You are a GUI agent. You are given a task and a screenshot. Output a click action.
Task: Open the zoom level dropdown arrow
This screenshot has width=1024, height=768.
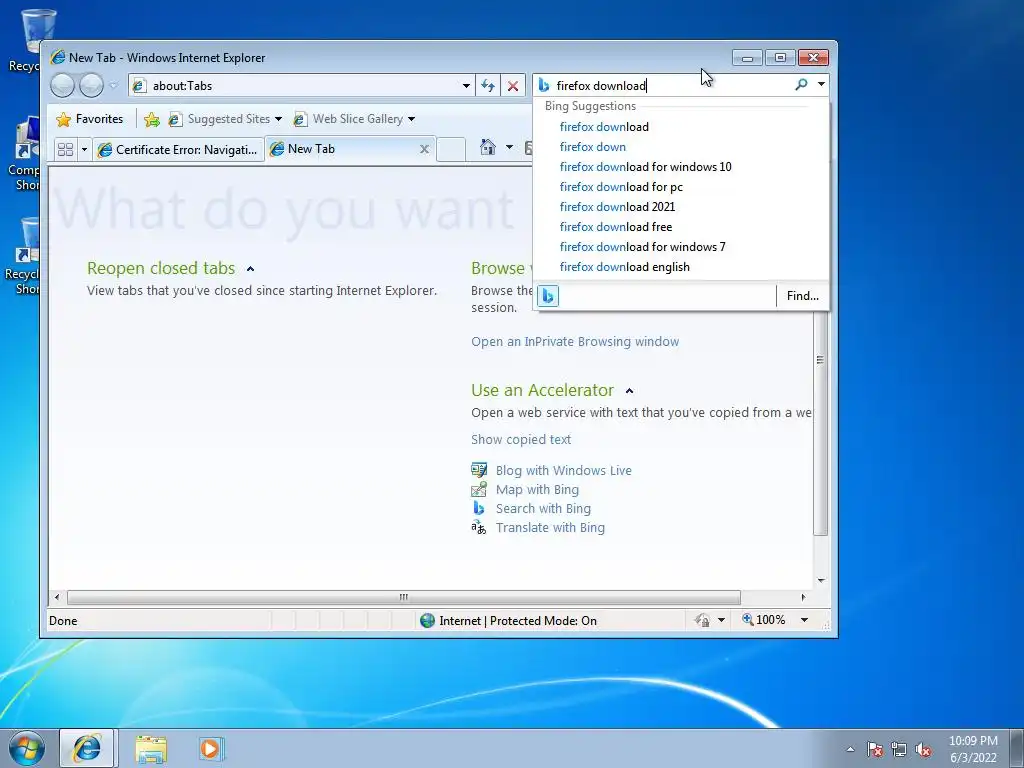tap(805, 620)
